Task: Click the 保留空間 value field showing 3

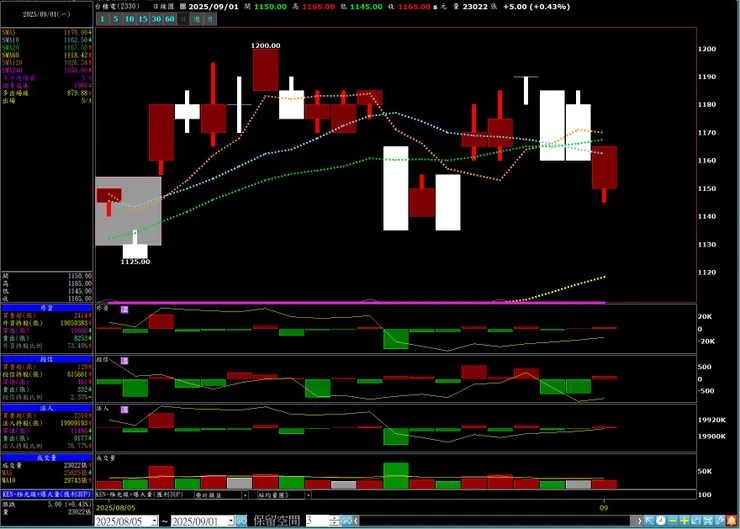Action: coord(317,521)
